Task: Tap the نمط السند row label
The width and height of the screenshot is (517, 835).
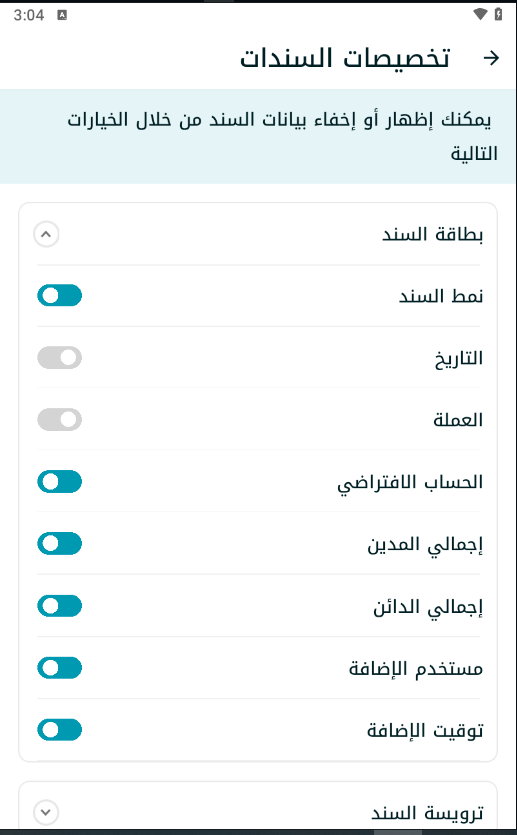Action: tap(441, 296)
